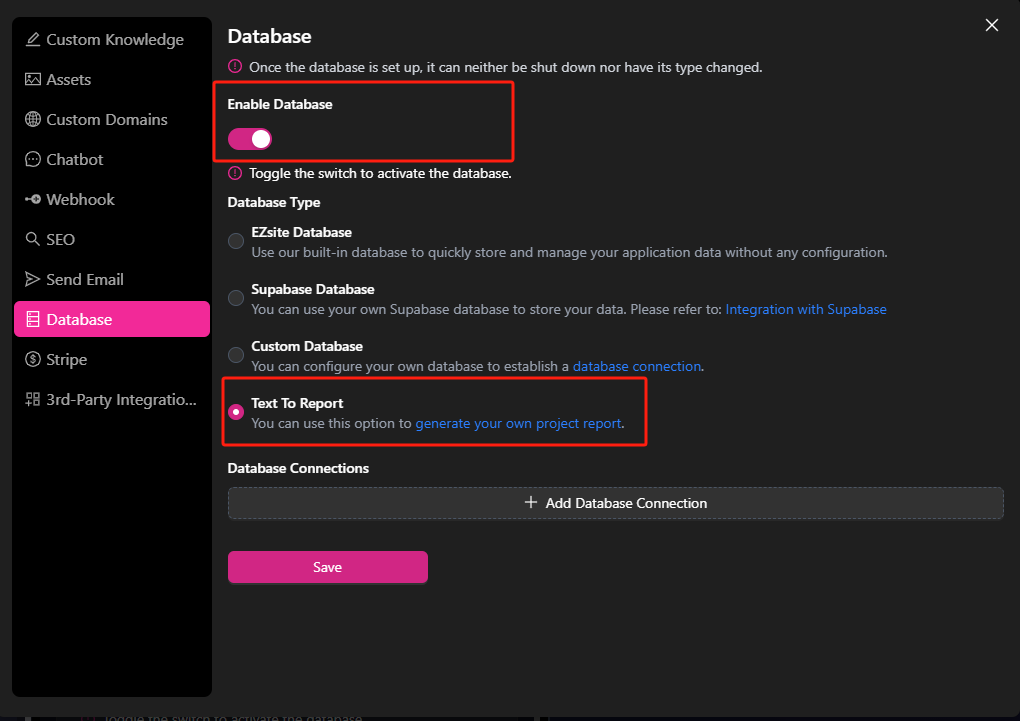1020x721 pixels.
Task: Open 3rd-Party Integrations section
Action: (x=112, y=399)
